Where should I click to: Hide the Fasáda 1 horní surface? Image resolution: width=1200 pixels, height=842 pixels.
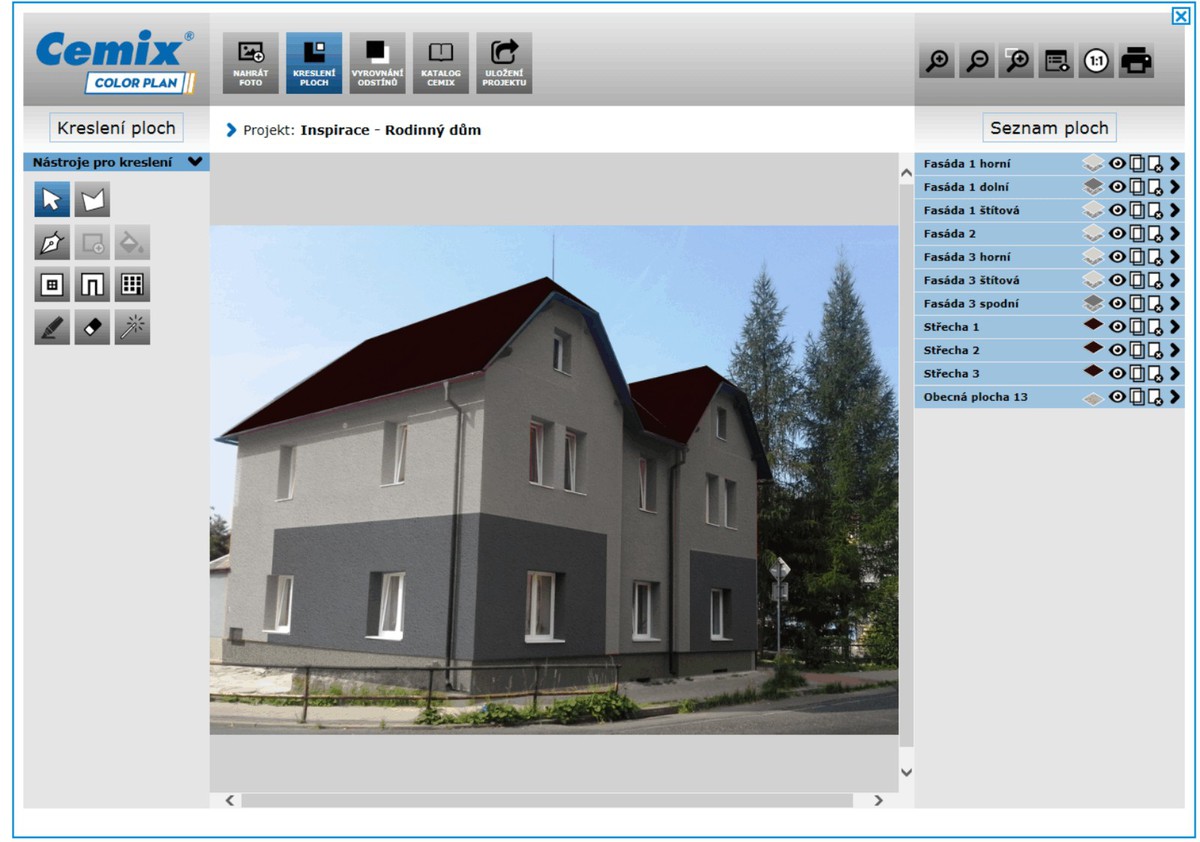1118,163
